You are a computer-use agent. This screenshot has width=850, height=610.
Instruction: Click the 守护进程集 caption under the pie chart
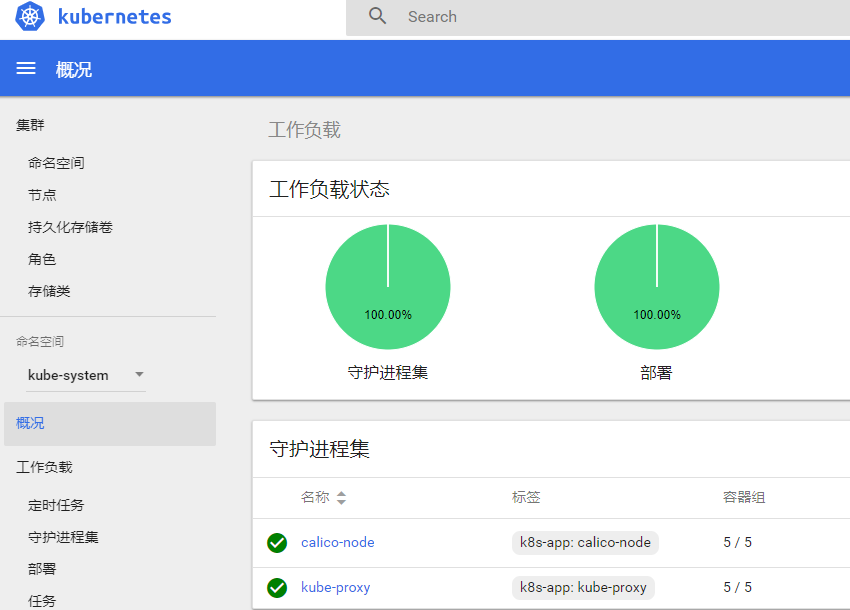click(388, 373)
